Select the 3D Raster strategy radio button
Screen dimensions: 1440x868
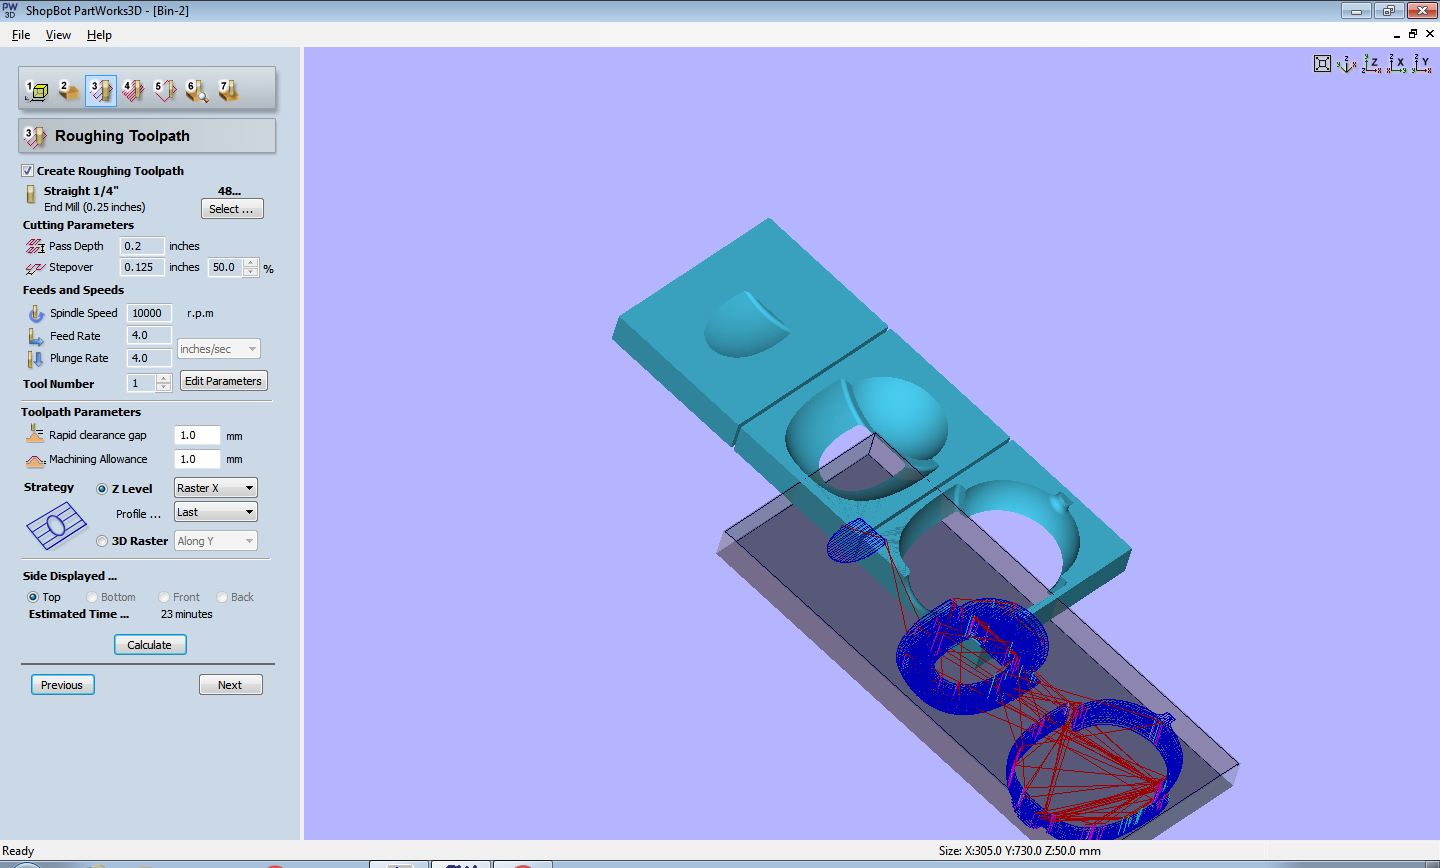pyautogui.click(x=102, y=541)
